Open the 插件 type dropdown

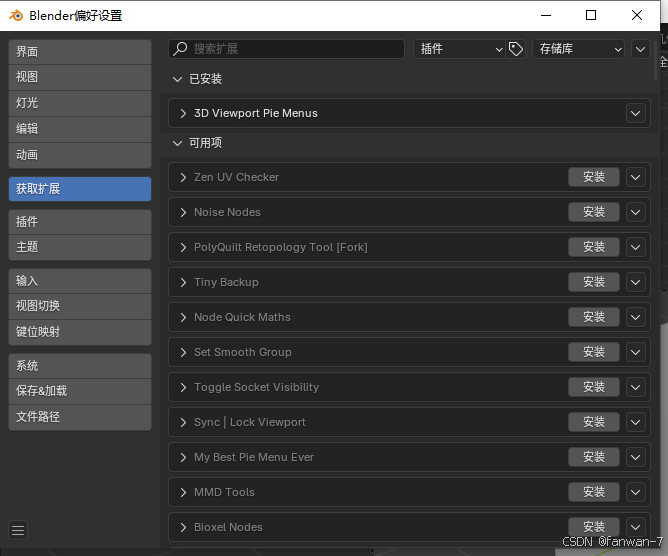[x=459, y=49]
